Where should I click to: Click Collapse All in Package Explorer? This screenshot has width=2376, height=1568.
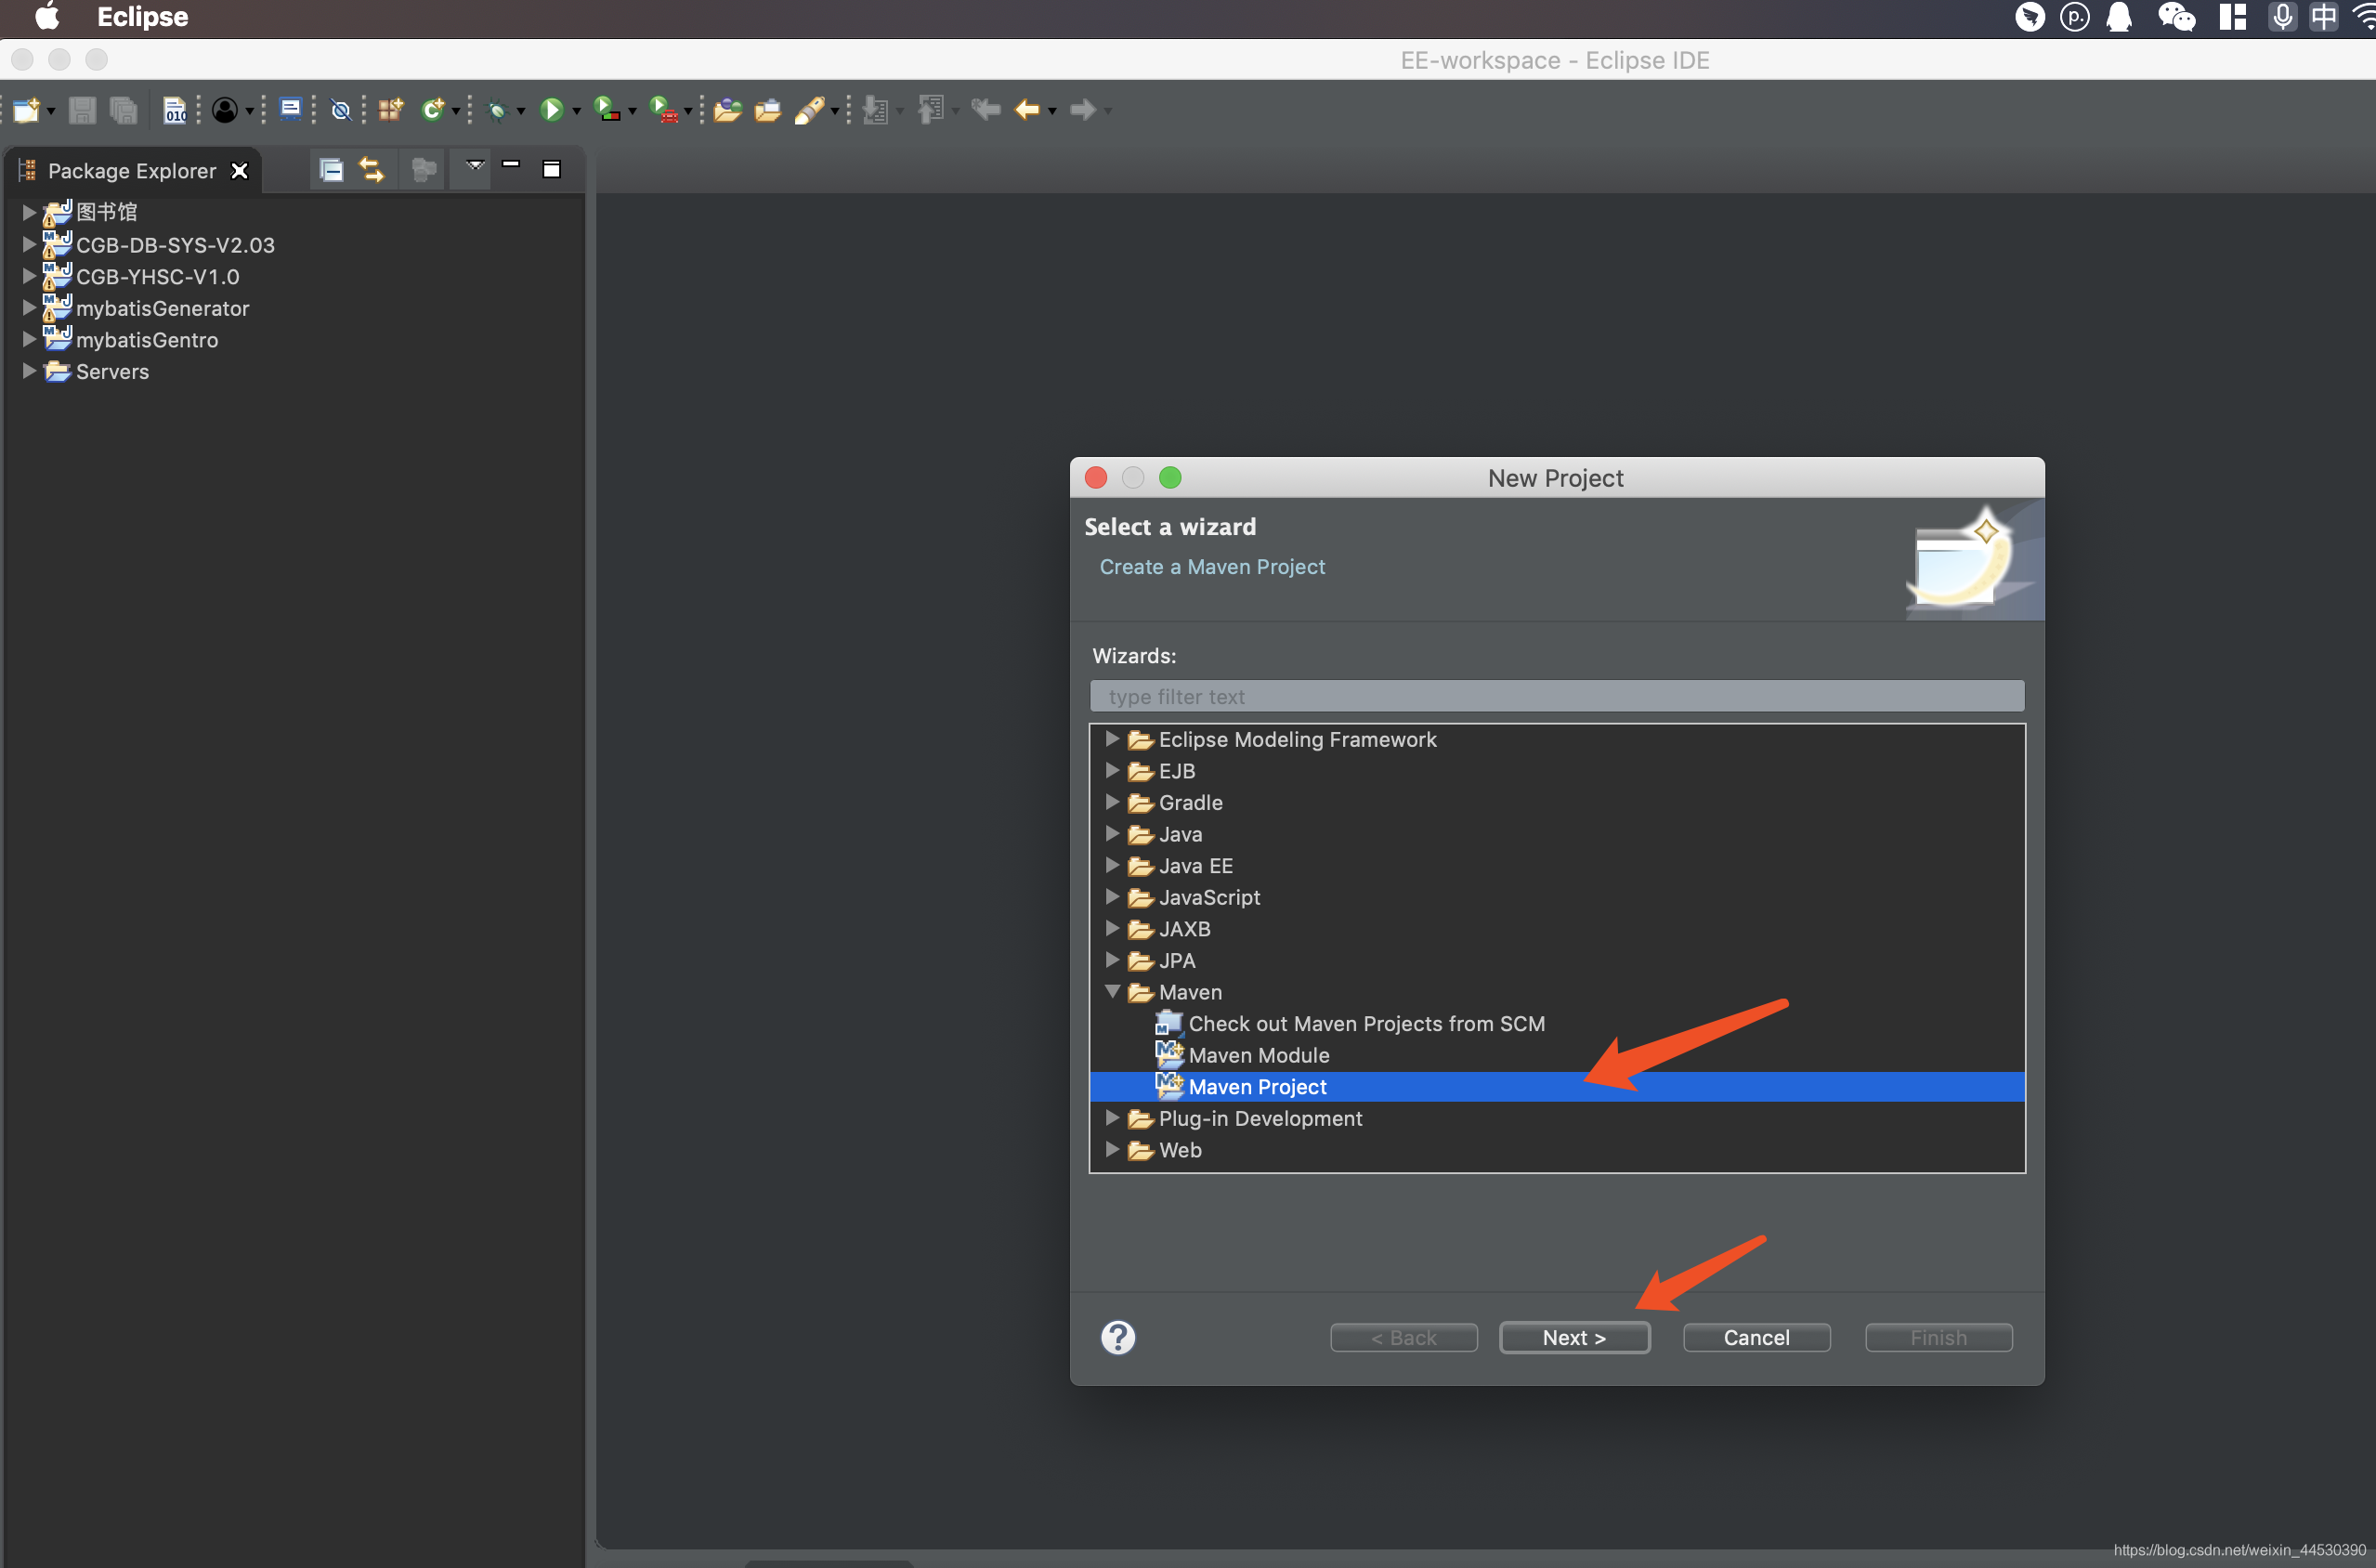point(331,170)
